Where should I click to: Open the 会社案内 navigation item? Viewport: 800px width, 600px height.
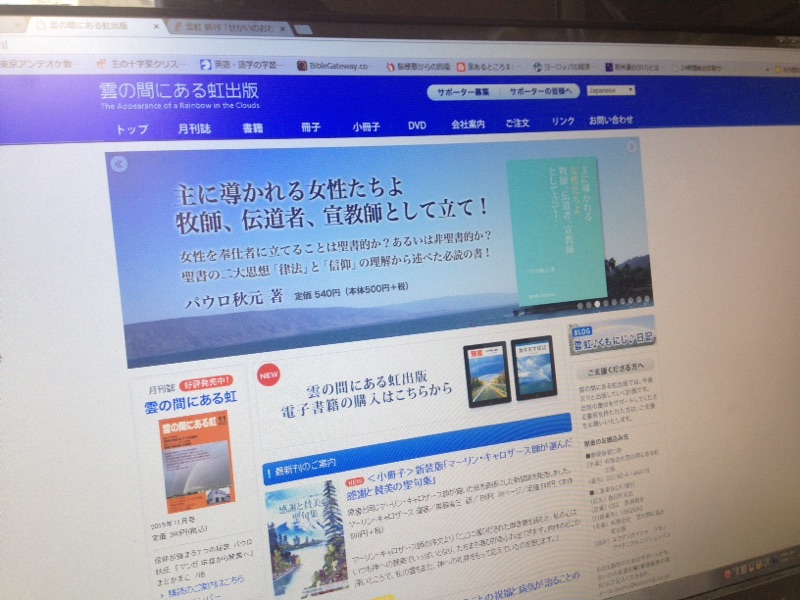pos(467,124)
